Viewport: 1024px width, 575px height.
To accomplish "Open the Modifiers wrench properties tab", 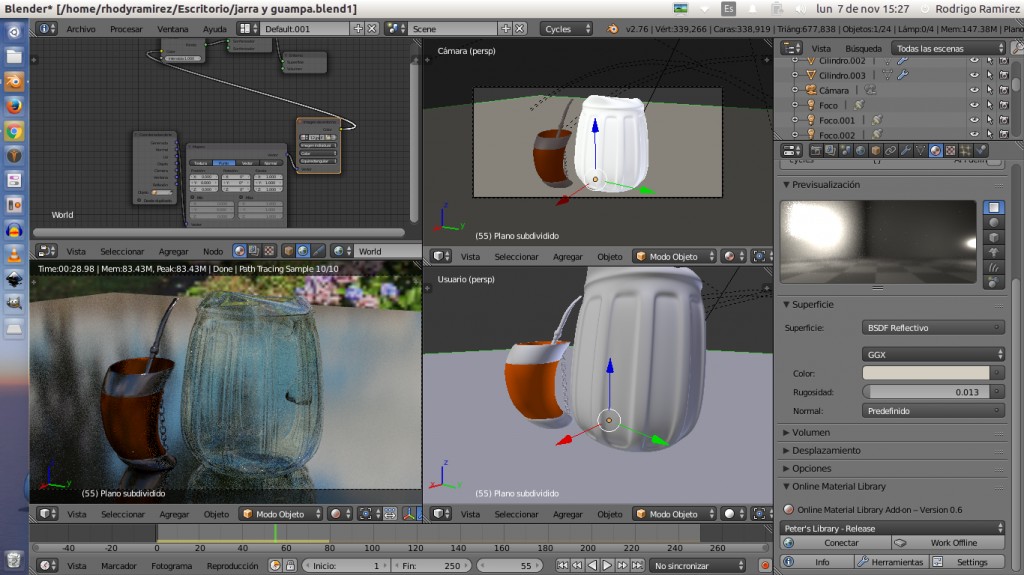I will tap(905, 151).
